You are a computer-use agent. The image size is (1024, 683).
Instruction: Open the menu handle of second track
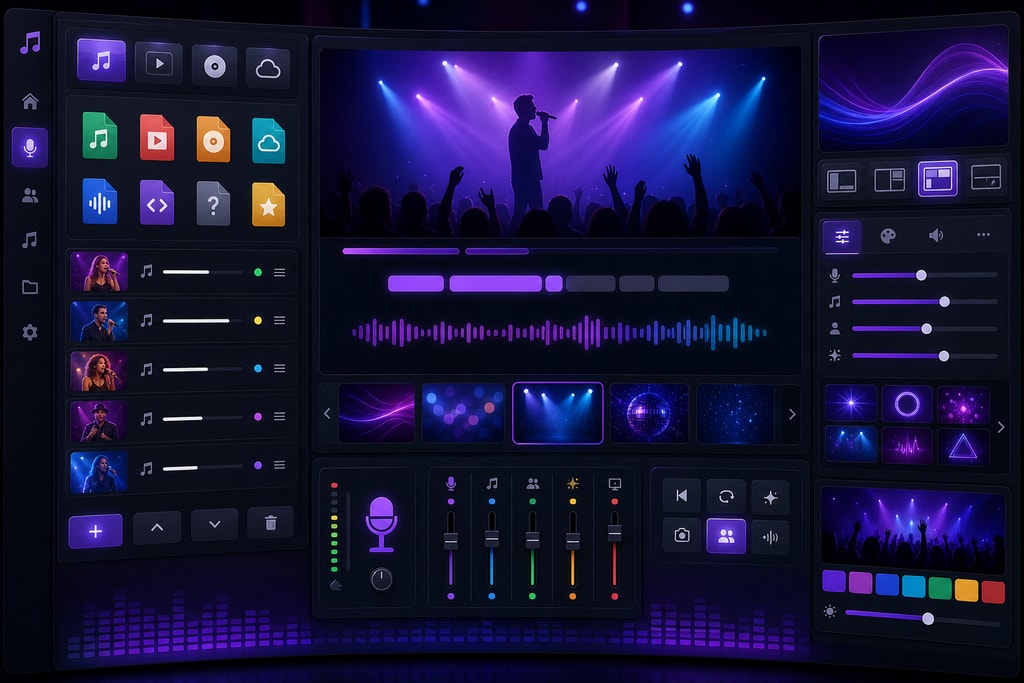tap(280, 321)
